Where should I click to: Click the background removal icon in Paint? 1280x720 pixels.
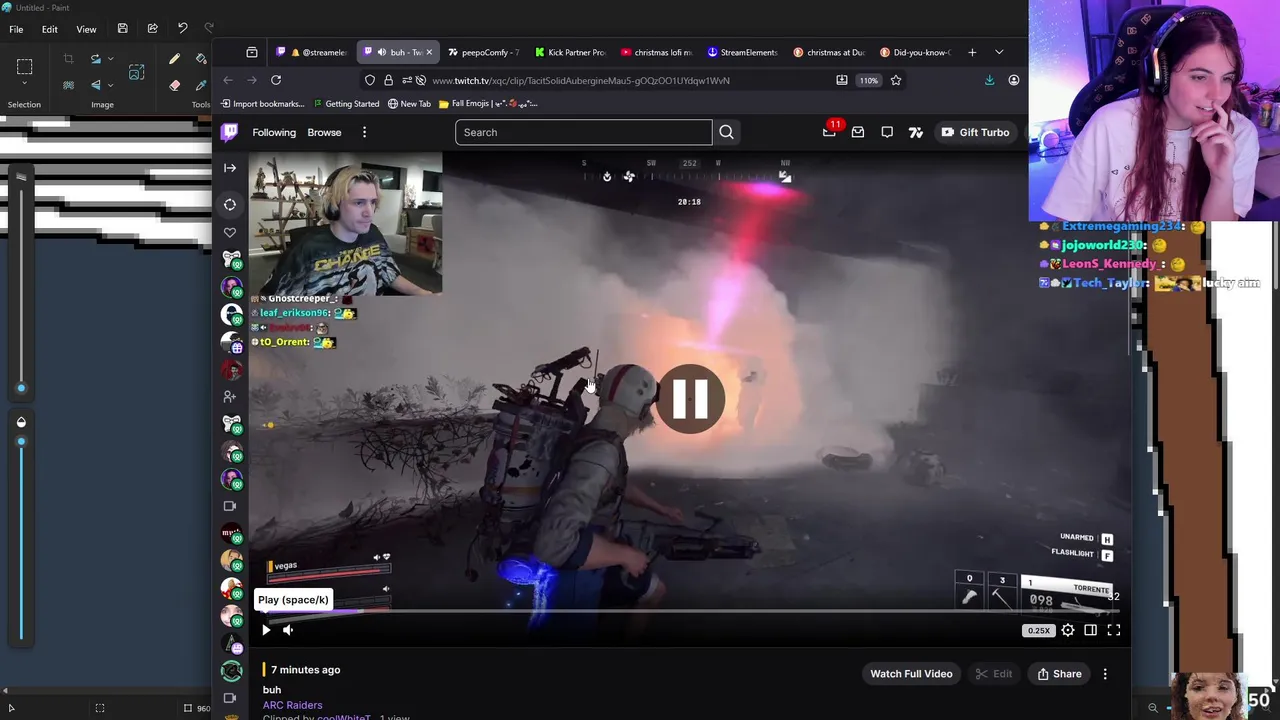pyautogui.click(x=68, y=85)
